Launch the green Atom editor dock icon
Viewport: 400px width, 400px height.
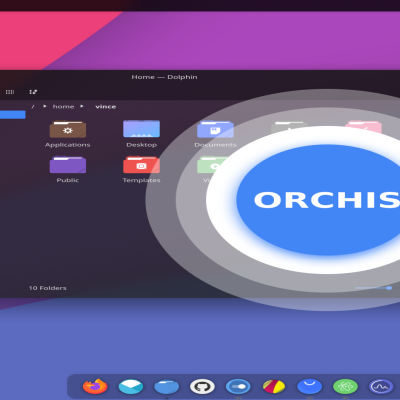(x=345, y=387)
